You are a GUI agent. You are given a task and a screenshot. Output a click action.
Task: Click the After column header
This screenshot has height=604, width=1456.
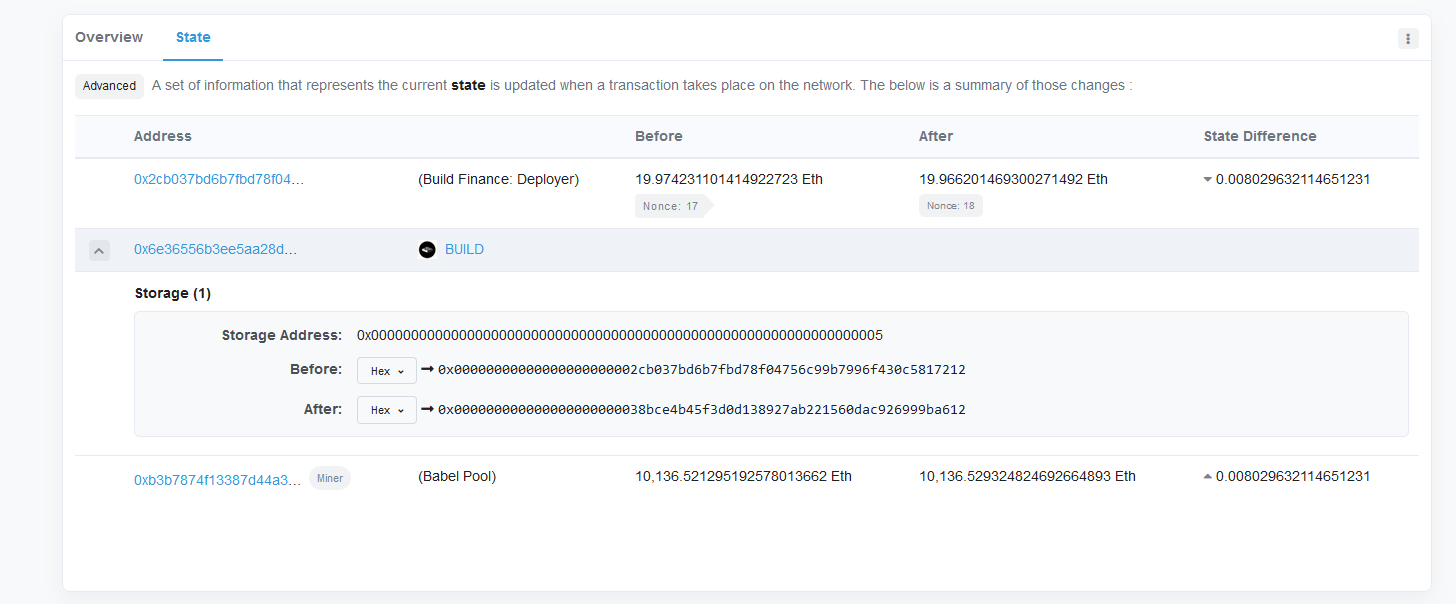(x=936, y=137)
